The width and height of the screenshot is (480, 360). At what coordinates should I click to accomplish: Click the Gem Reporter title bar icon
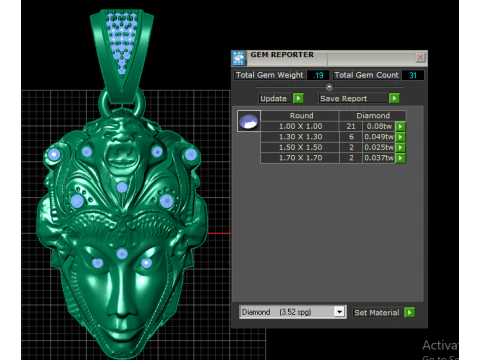[239, 58]
